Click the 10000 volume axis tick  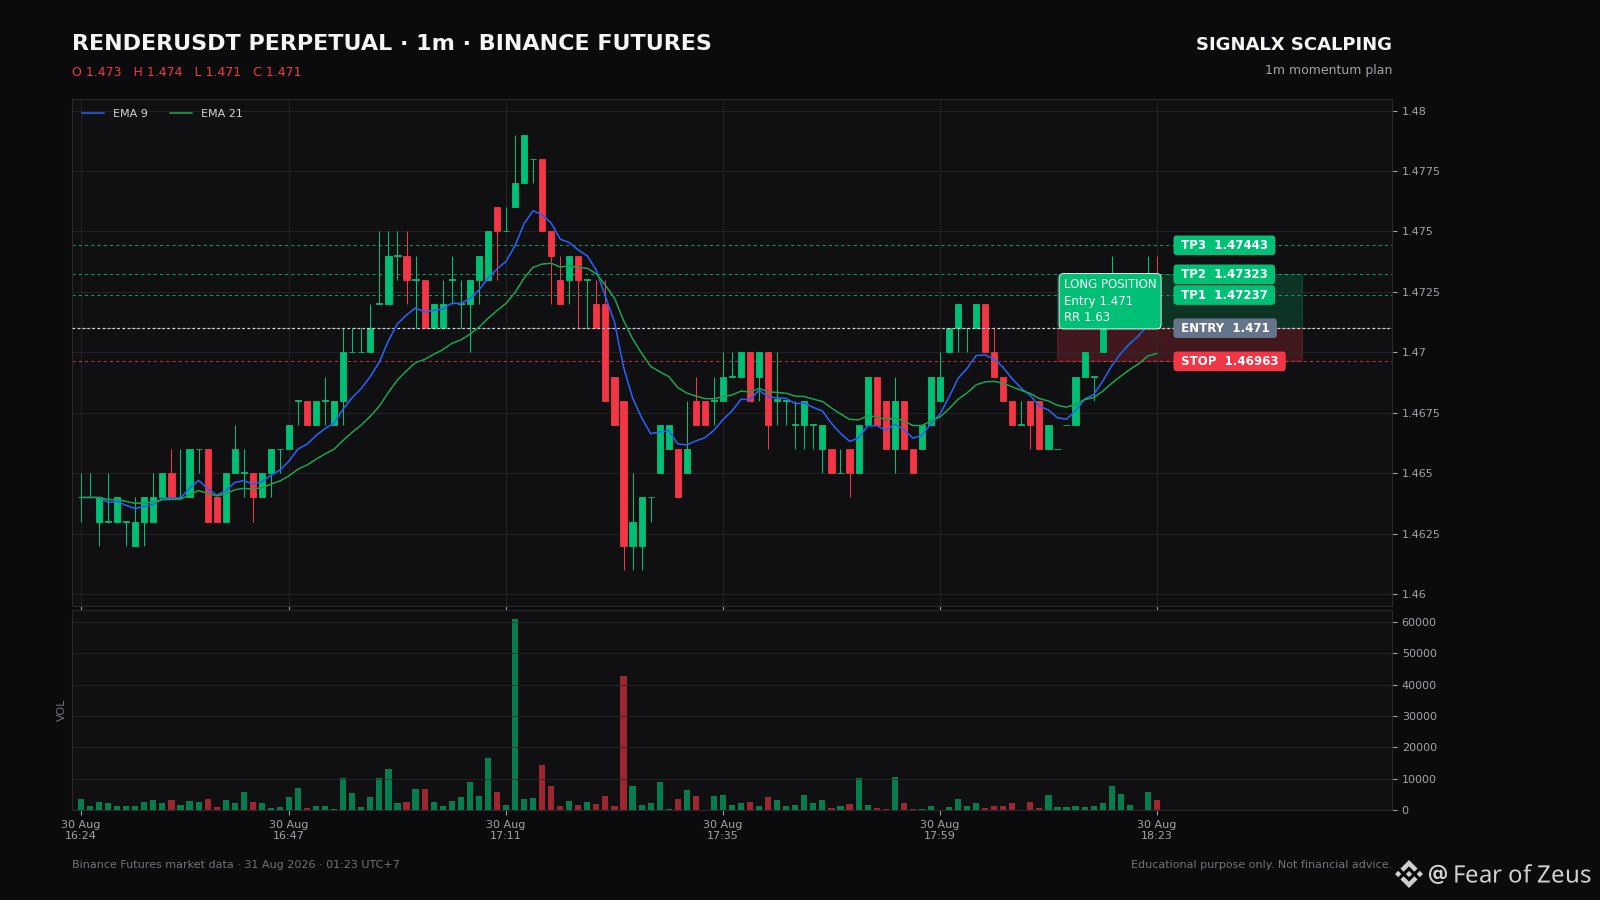(1419, 779)
